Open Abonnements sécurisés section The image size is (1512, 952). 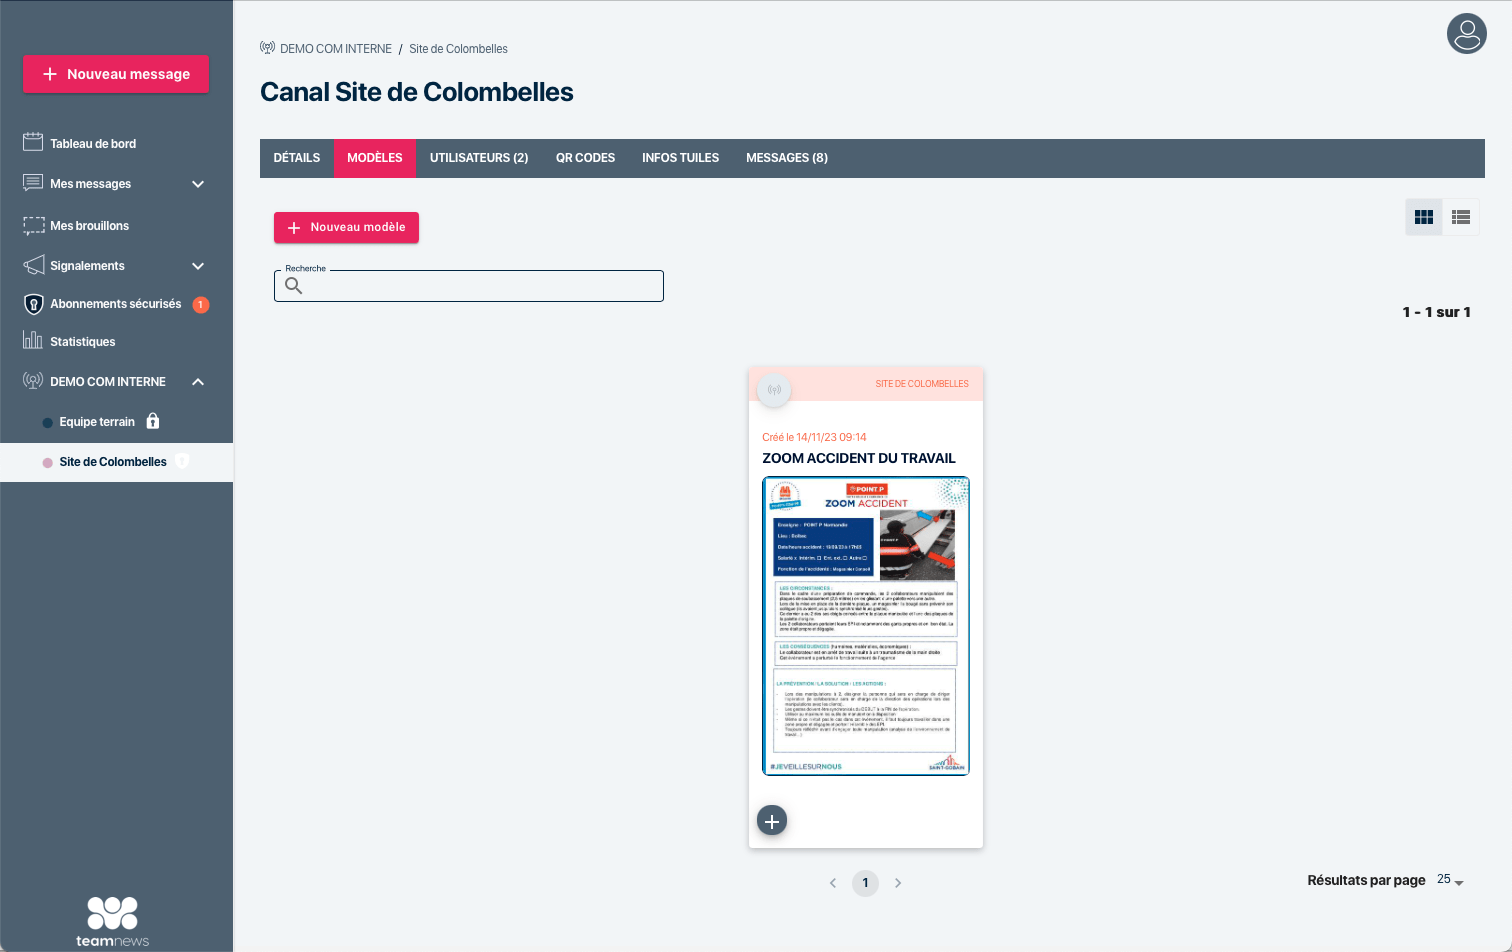point(115,304)
